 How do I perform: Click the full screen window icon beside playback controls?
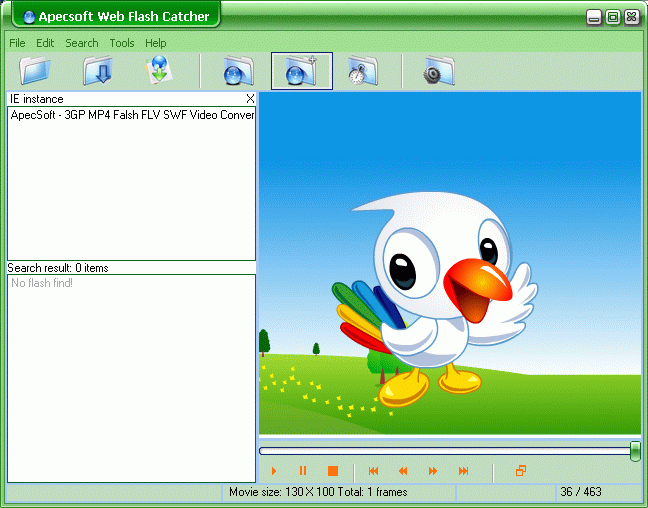[520, 471]
